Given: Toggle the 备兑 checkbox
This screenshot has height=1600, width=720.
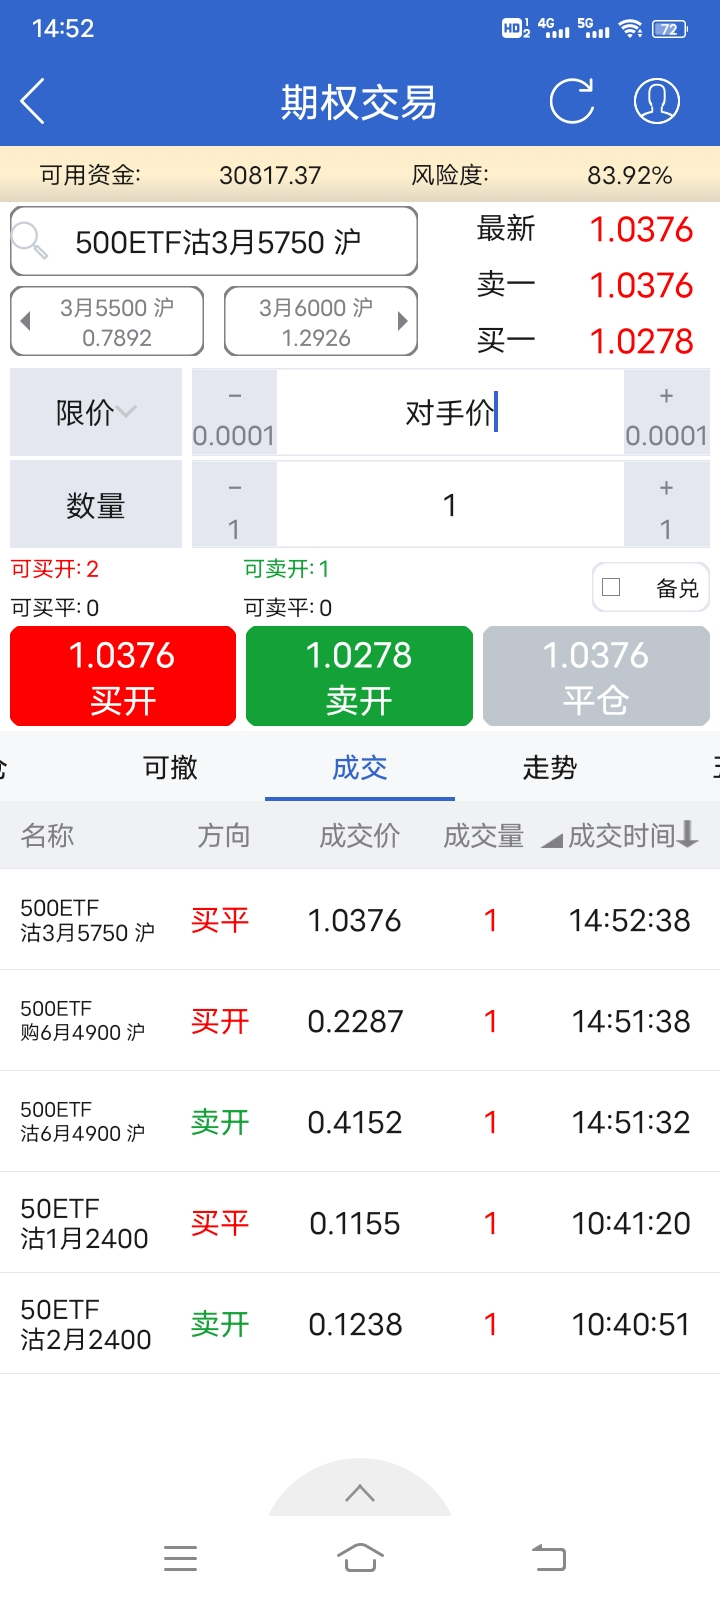Looking at the screenshot, I should click(612, 588).
